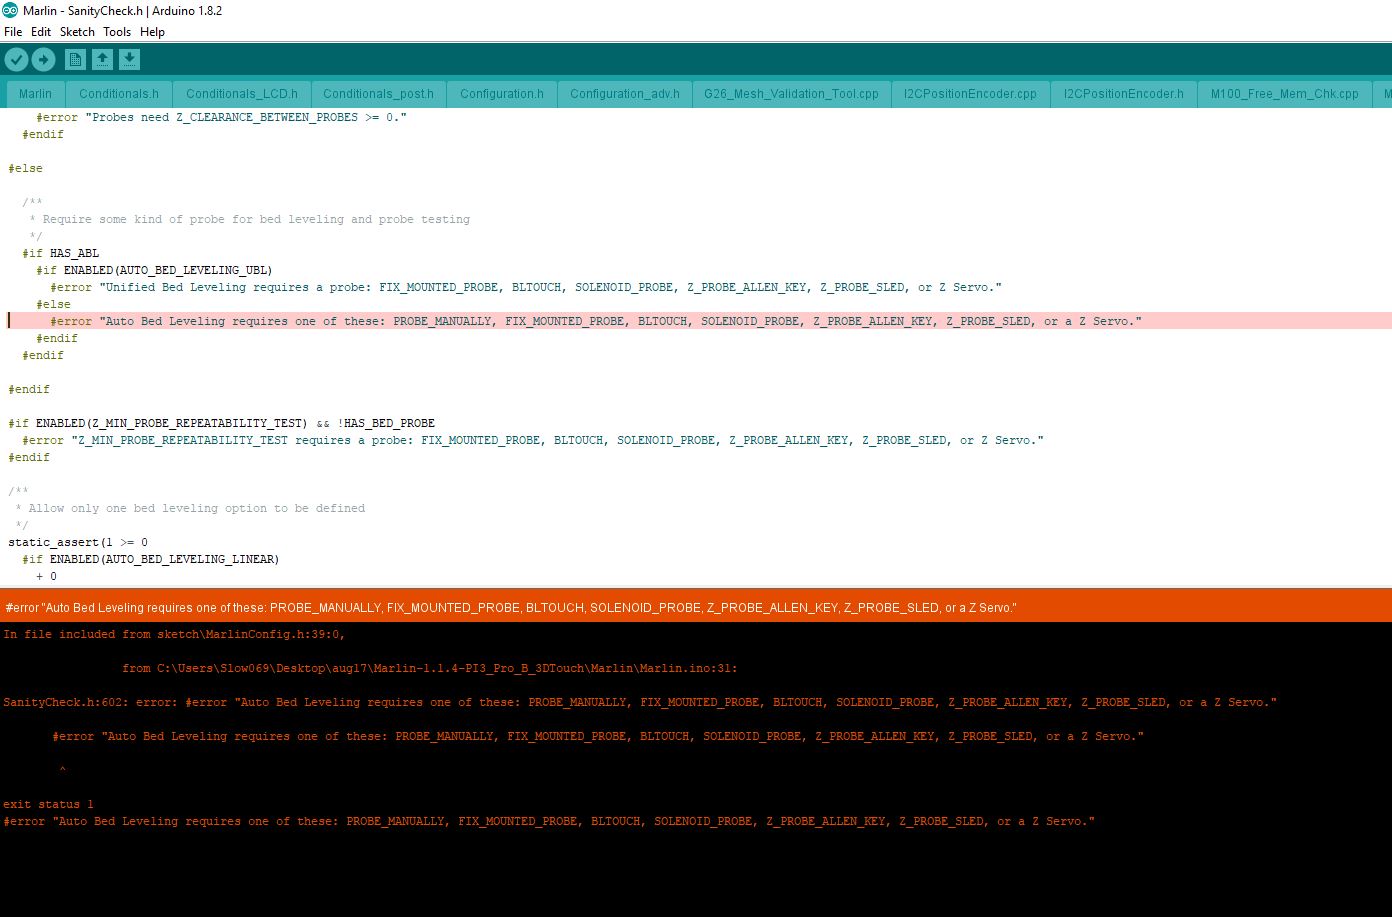
Task: Click the highlighted Auto Bed Leveling error line
Action: (x=595, y=321)
